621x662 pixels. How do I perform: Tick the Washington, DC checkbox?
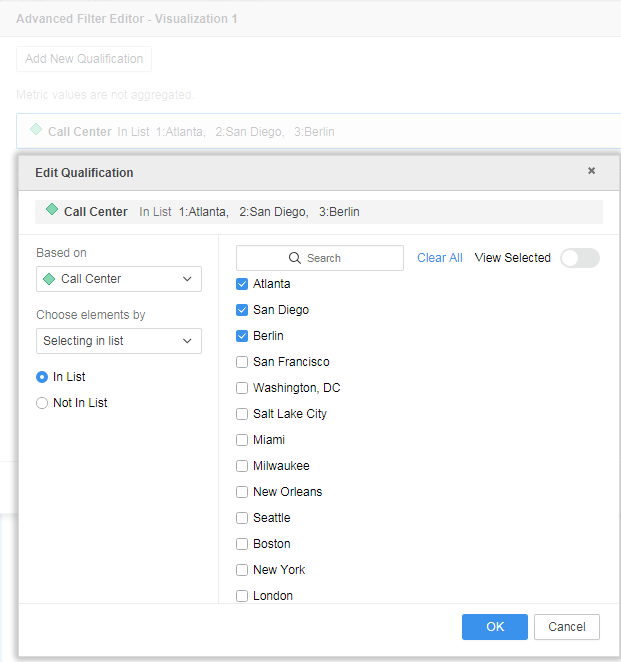242,388
